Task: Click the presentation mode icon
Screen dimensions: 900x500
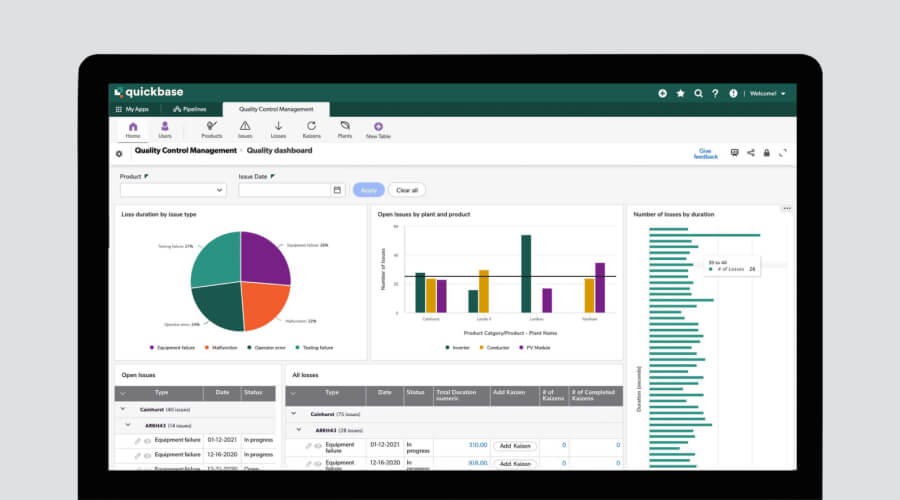Action: click(x=734, y=153)
